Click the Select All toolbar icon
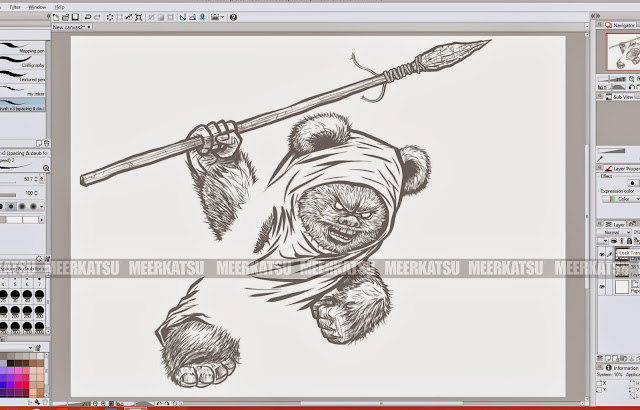 [x=151, y=17]
